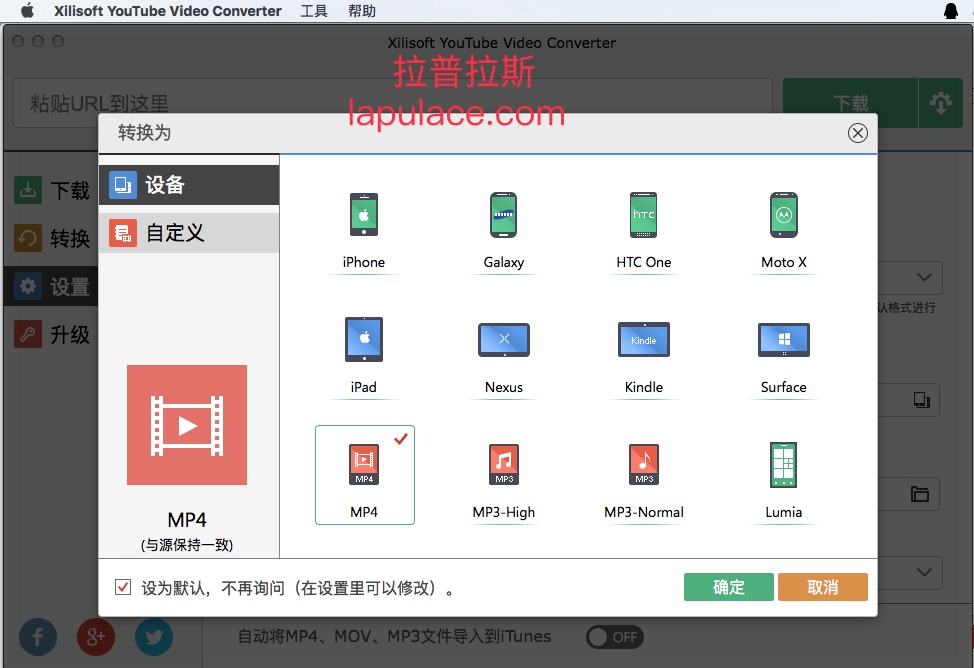This screenshot has width=974, height=668.
Task: Expand the upper settings dropdown arrow
Action: click(x=924, y=277)
